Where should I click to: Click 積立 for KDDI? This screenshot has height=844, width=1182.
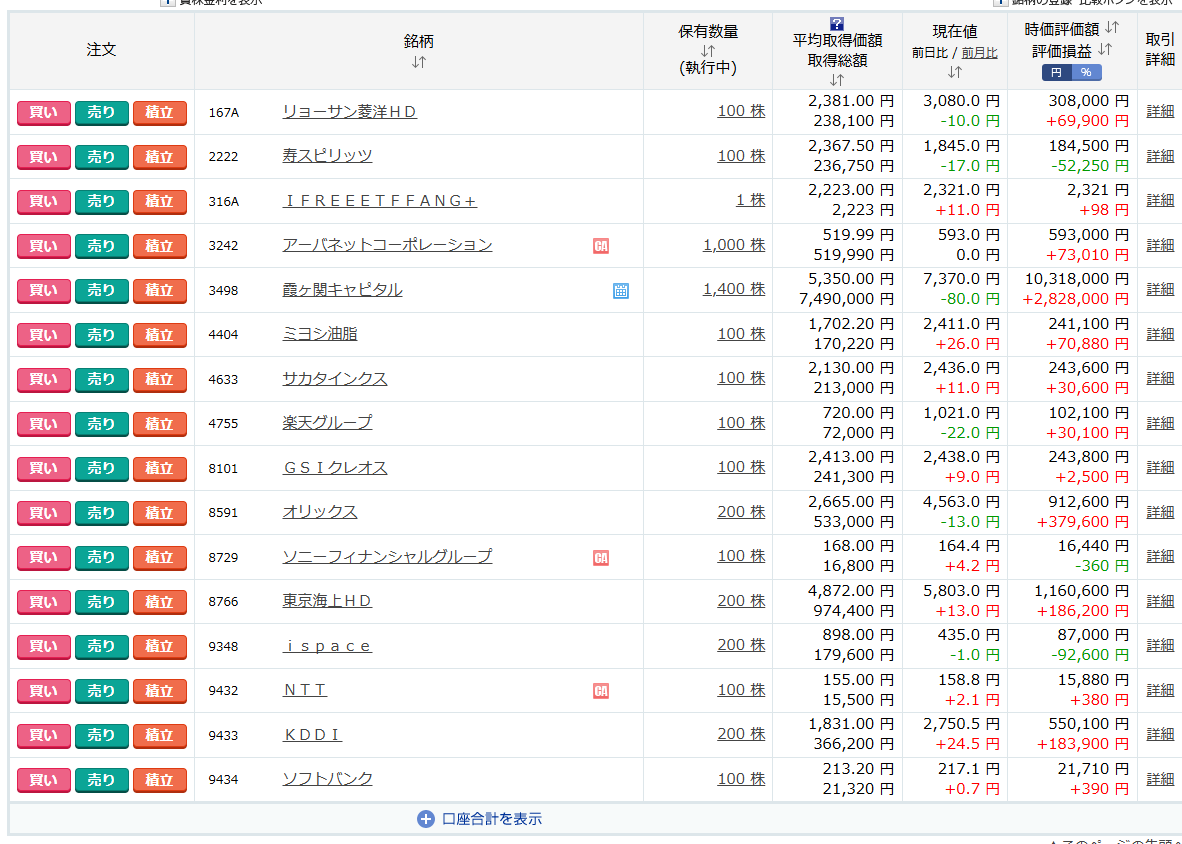[160, 735]
